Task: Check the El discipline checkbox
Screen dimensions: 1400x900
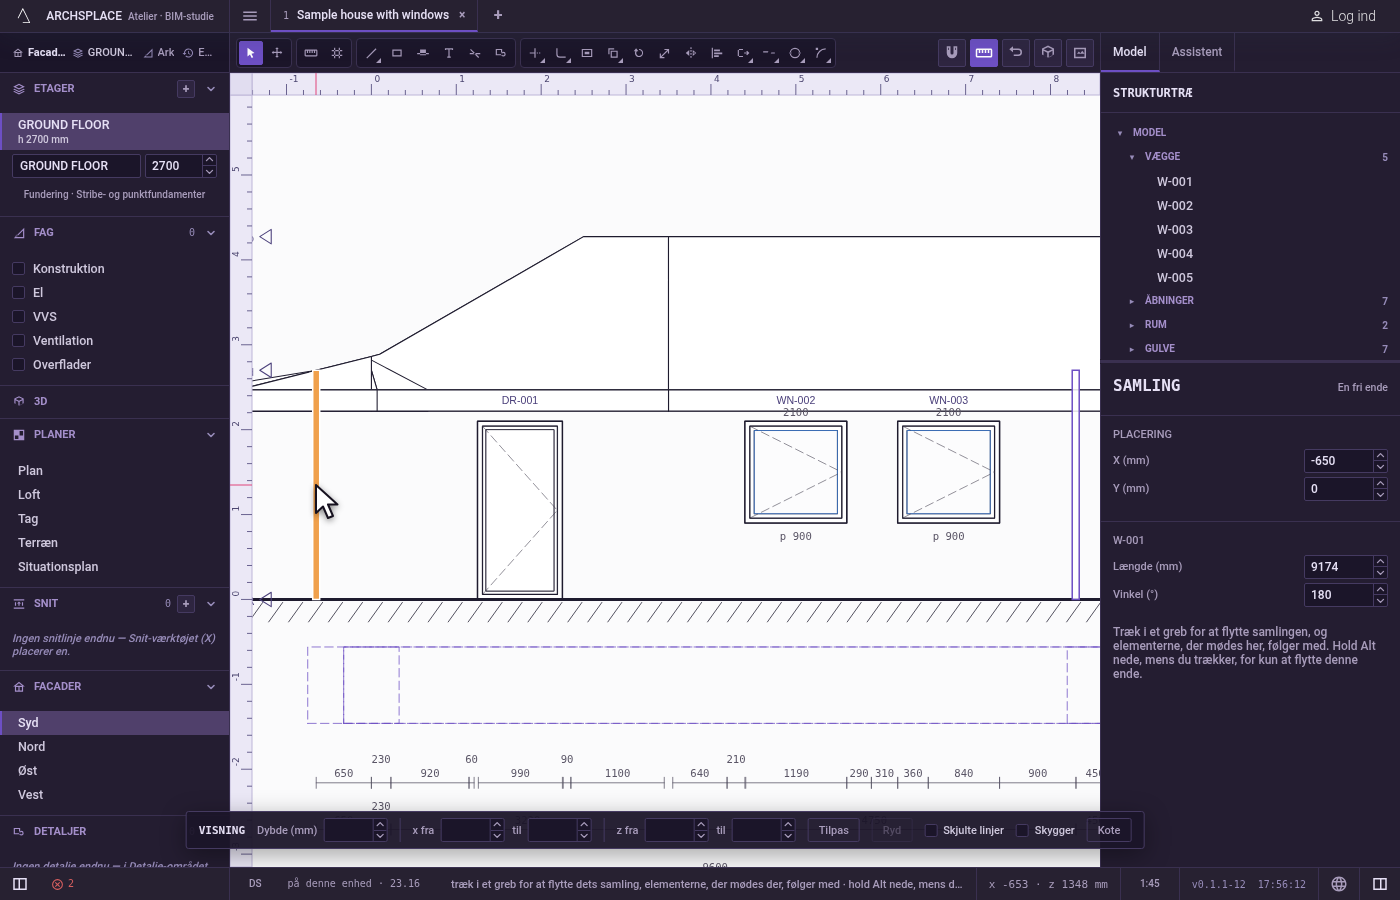Action: pyautogui.click(x=18, y=293)
